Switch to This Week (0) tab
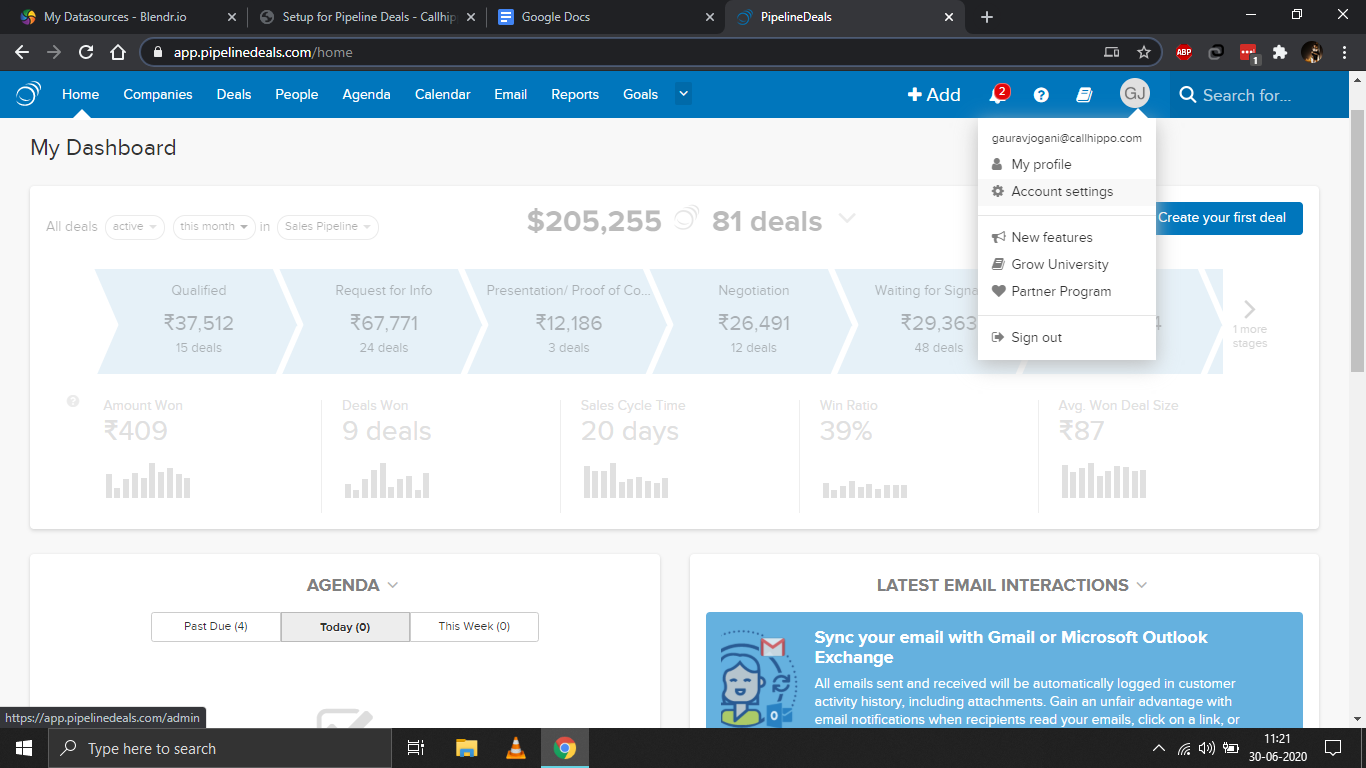This screenshot has width=1366, height=768. pos(474,626)
